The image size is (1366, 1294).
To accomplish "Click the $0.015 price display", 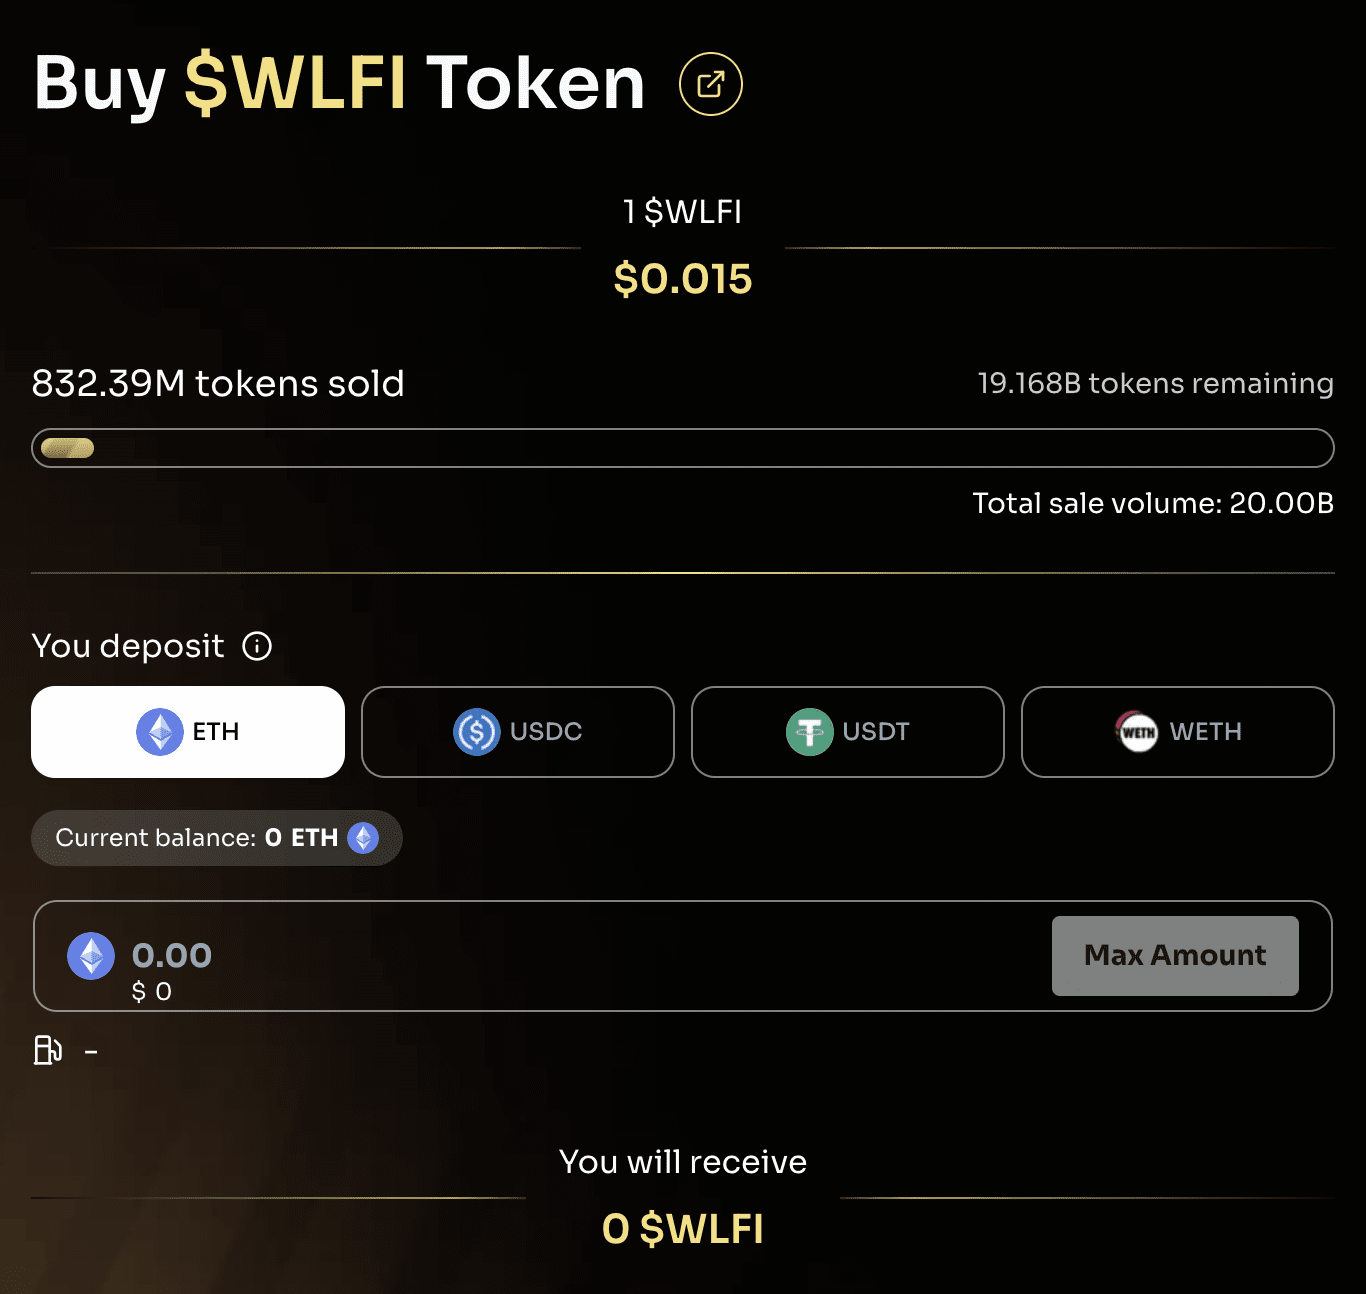I will point(683,280).
